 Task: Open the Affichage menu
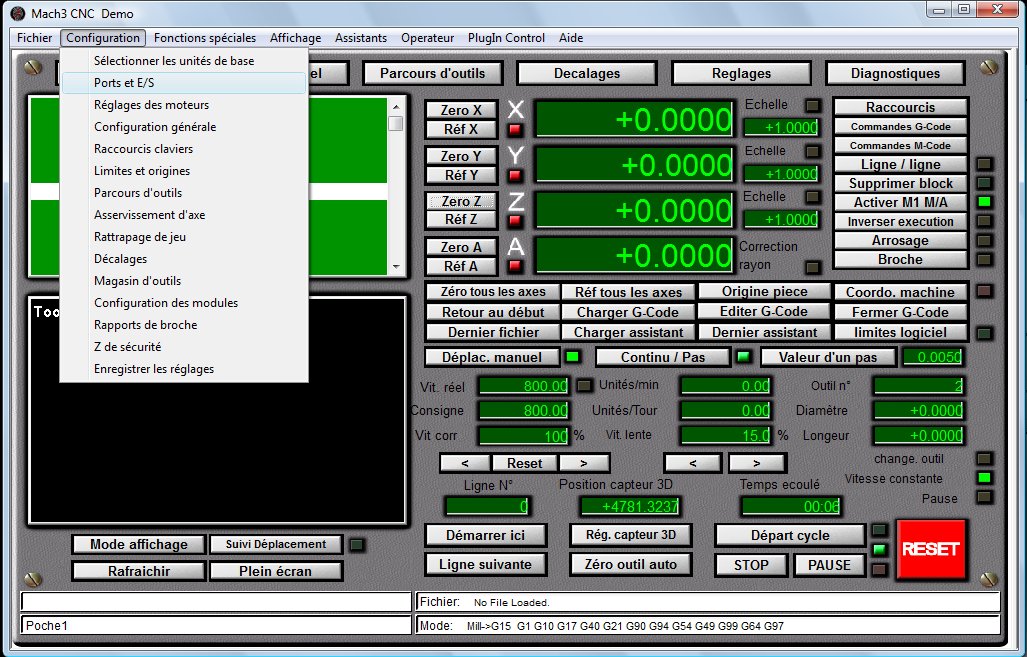[x=295, y=38]
